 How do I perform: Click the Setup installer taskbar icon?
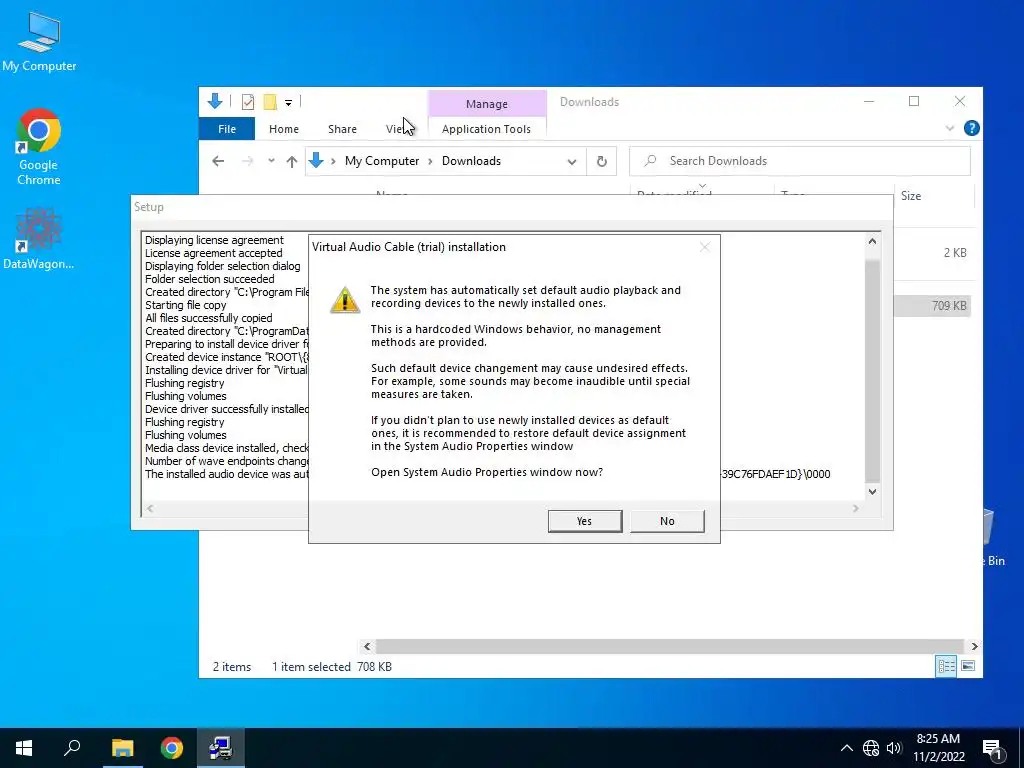(221, 748)
